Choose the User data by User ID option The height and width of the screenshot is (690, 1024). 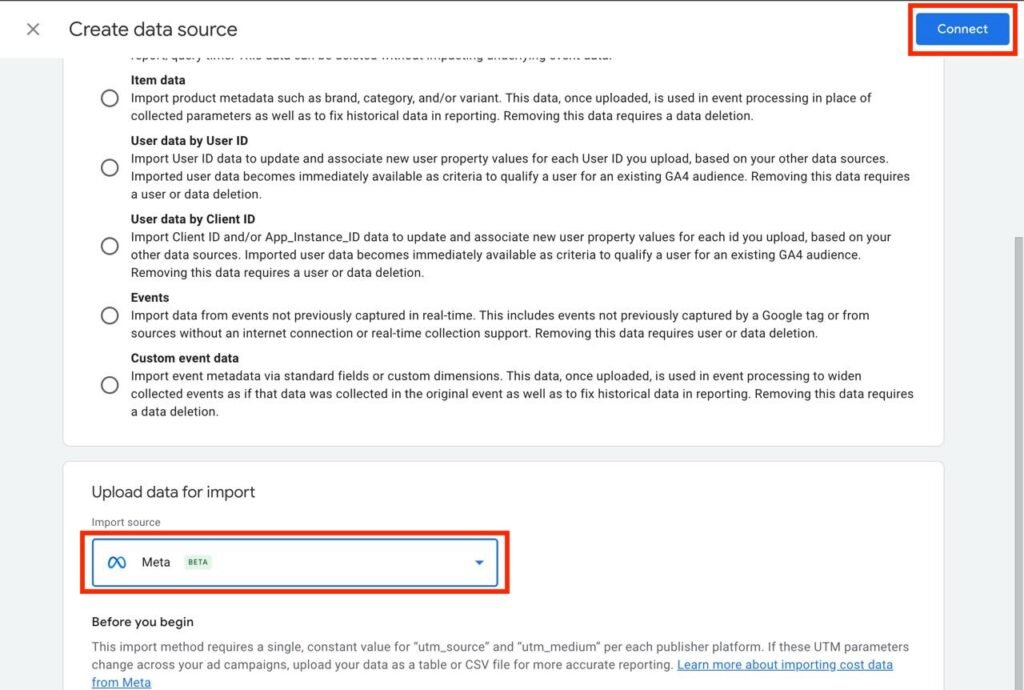click(109, 168)
